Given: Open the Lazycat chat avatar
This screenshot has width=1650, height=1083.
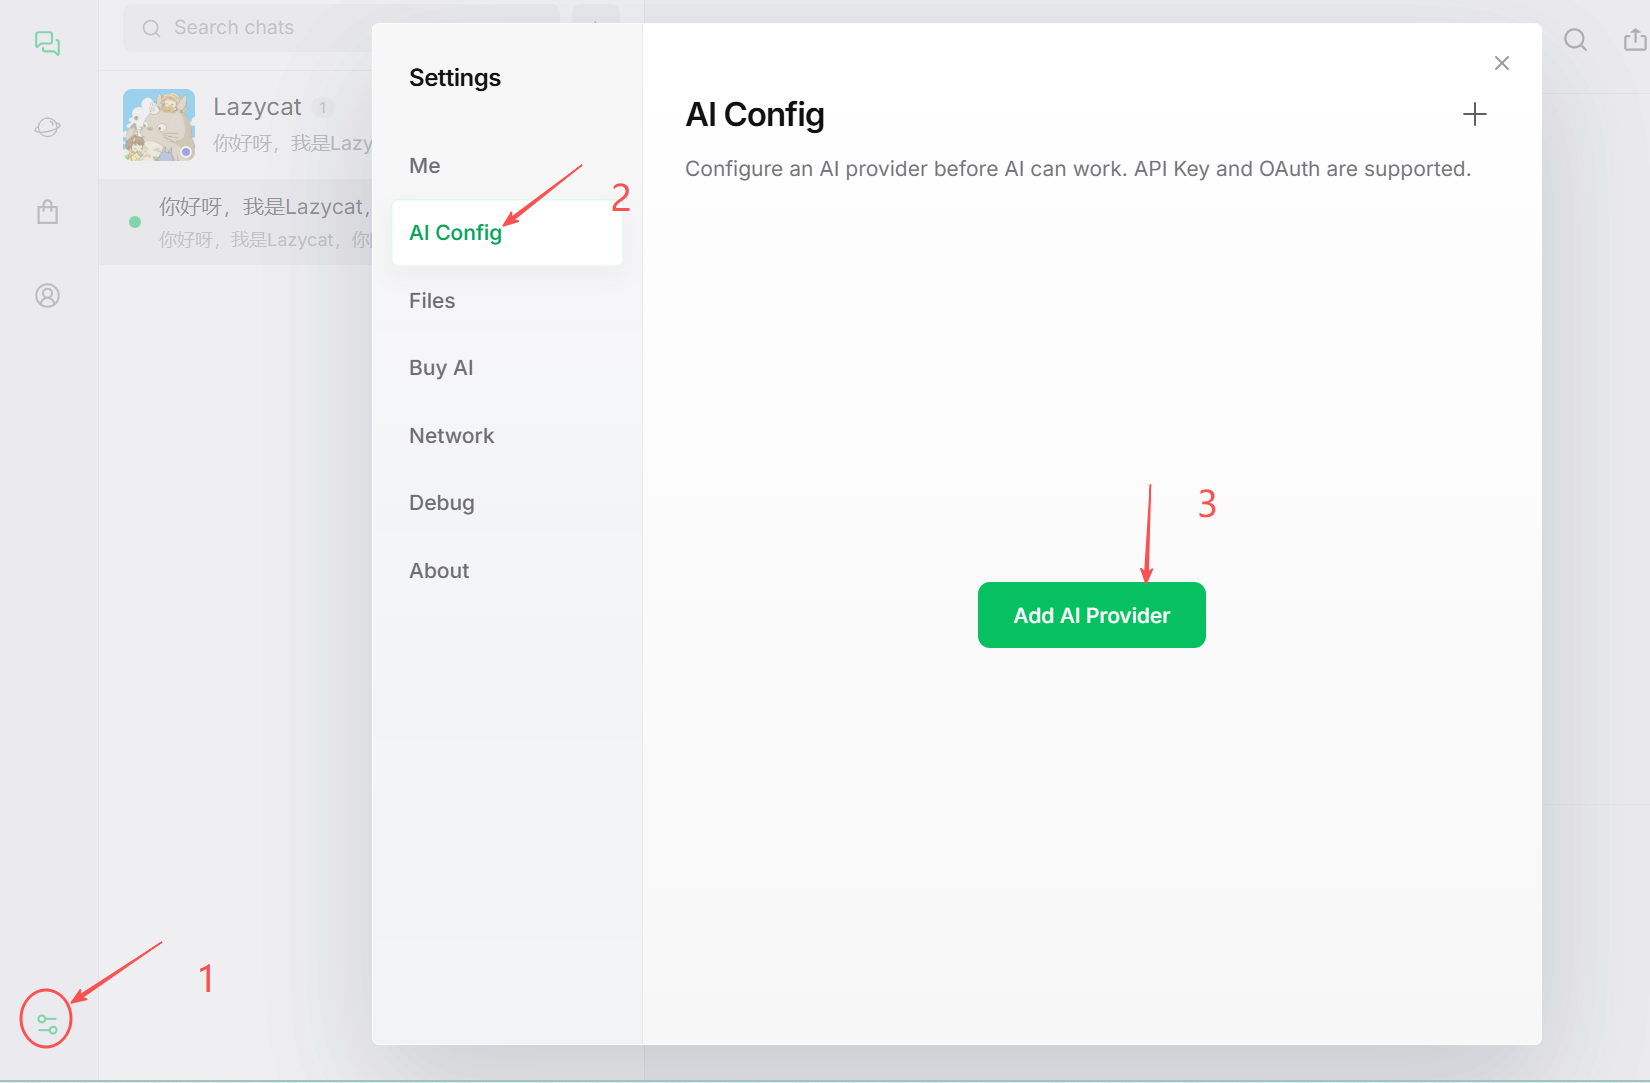Looking at the screenshot, I should coord(159,125).
